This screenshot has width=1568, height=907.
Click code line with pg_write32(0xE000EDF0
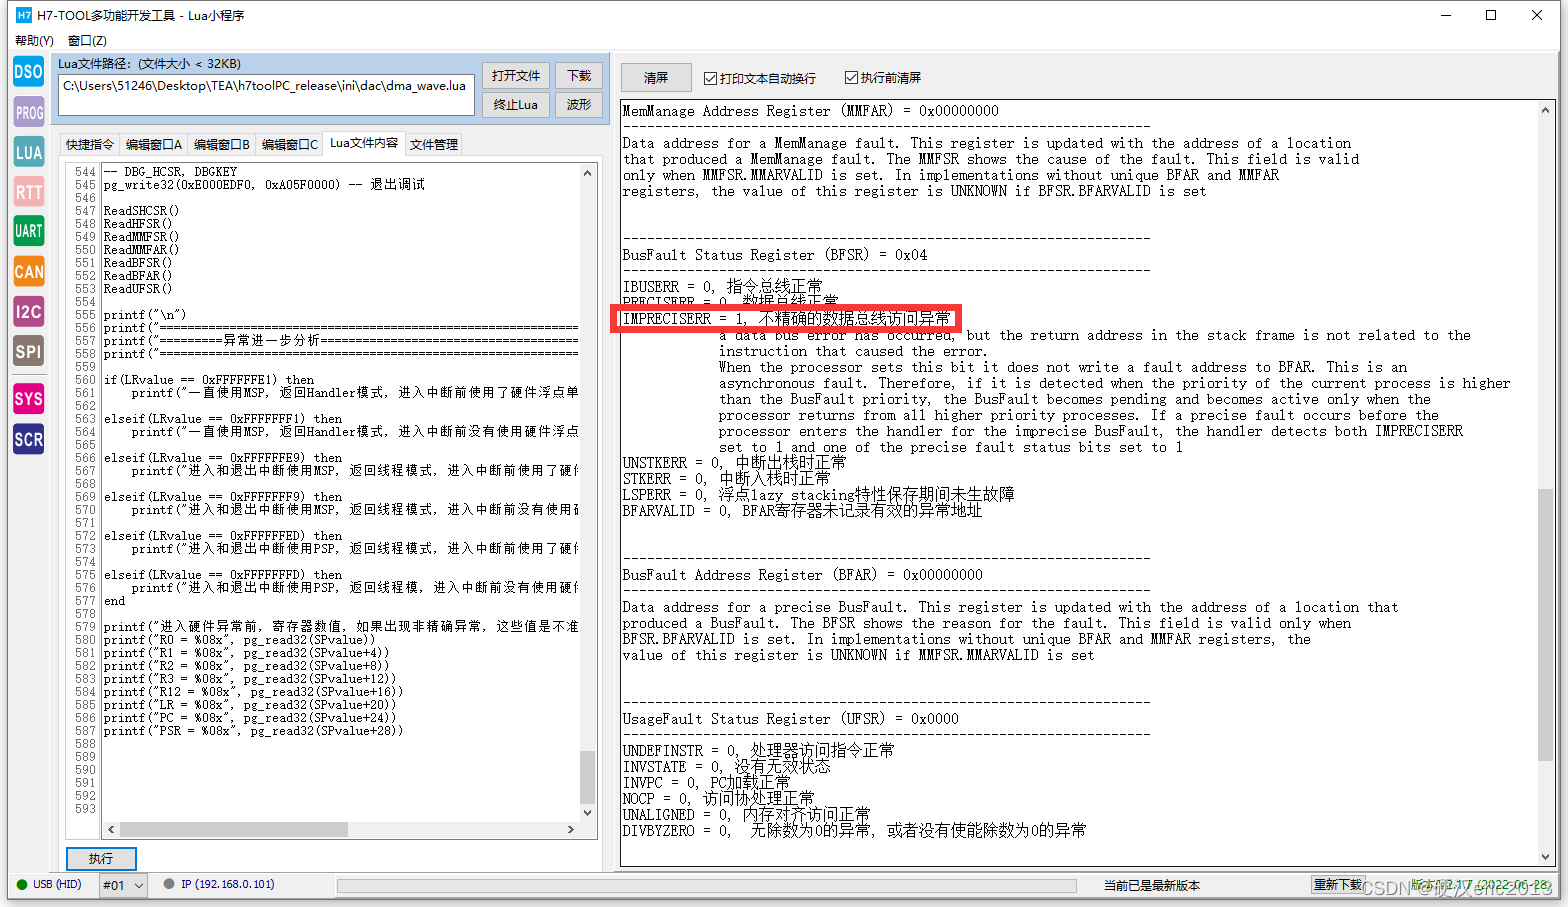pos(264,185)
